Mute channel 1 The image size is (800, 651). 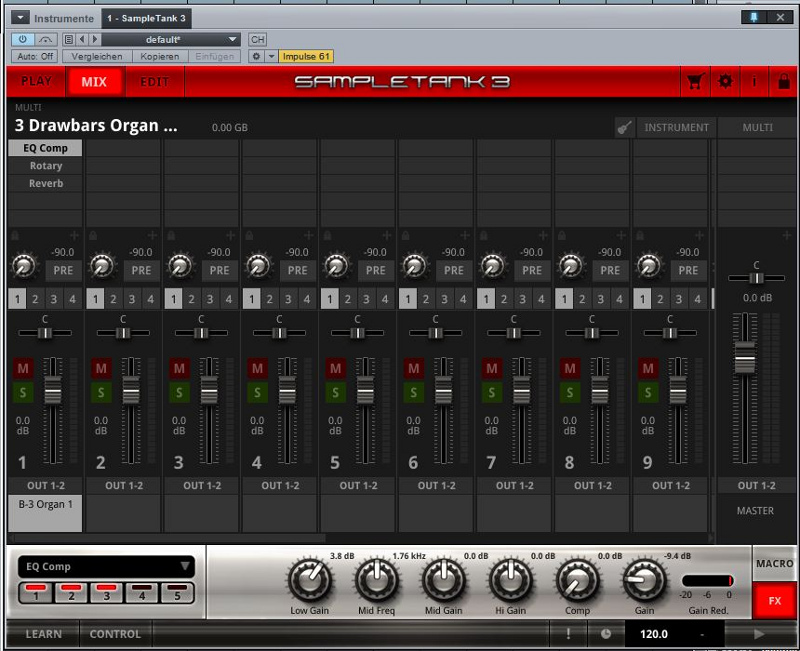[23, 368]
